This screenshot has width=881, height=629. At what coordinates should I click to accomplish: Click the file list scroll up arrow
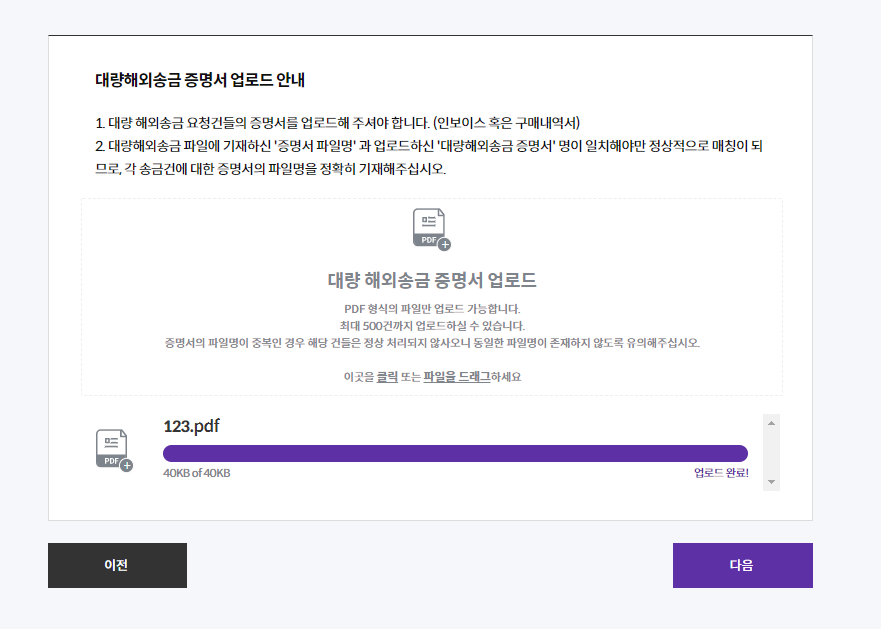tap(771, 423)
